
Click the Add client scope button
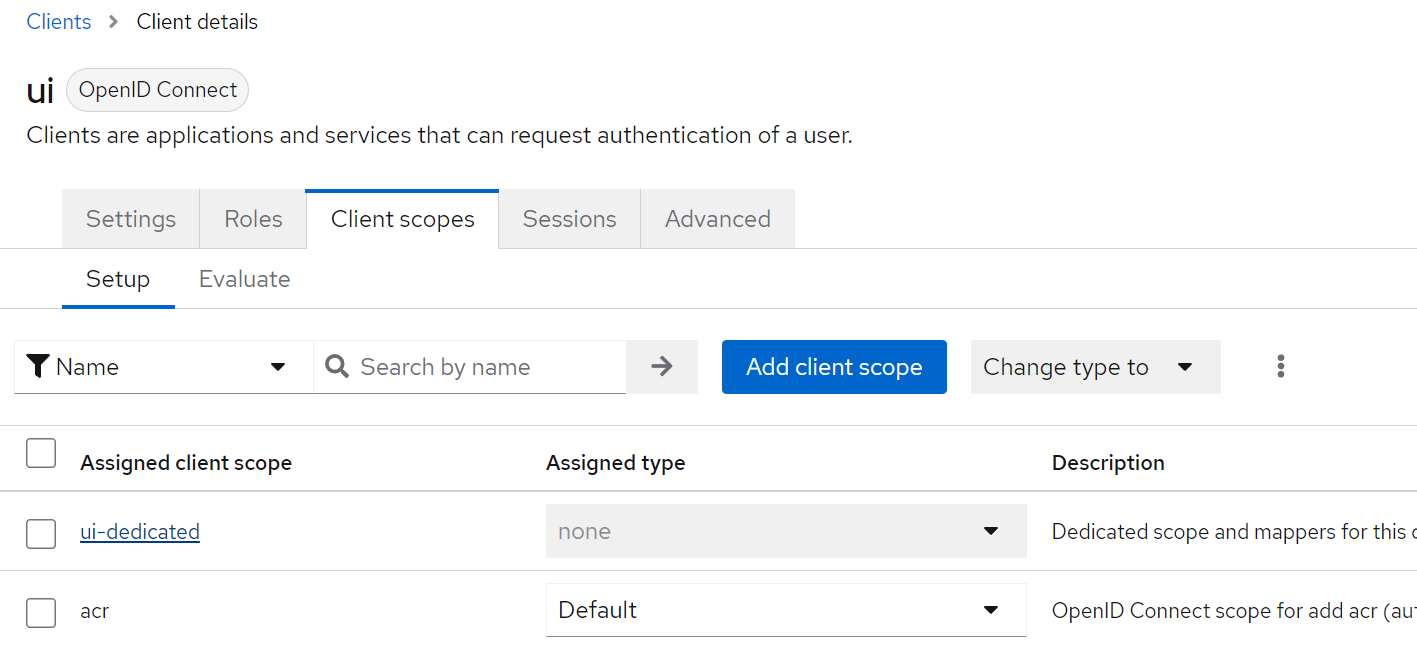(x=834, y=367)
